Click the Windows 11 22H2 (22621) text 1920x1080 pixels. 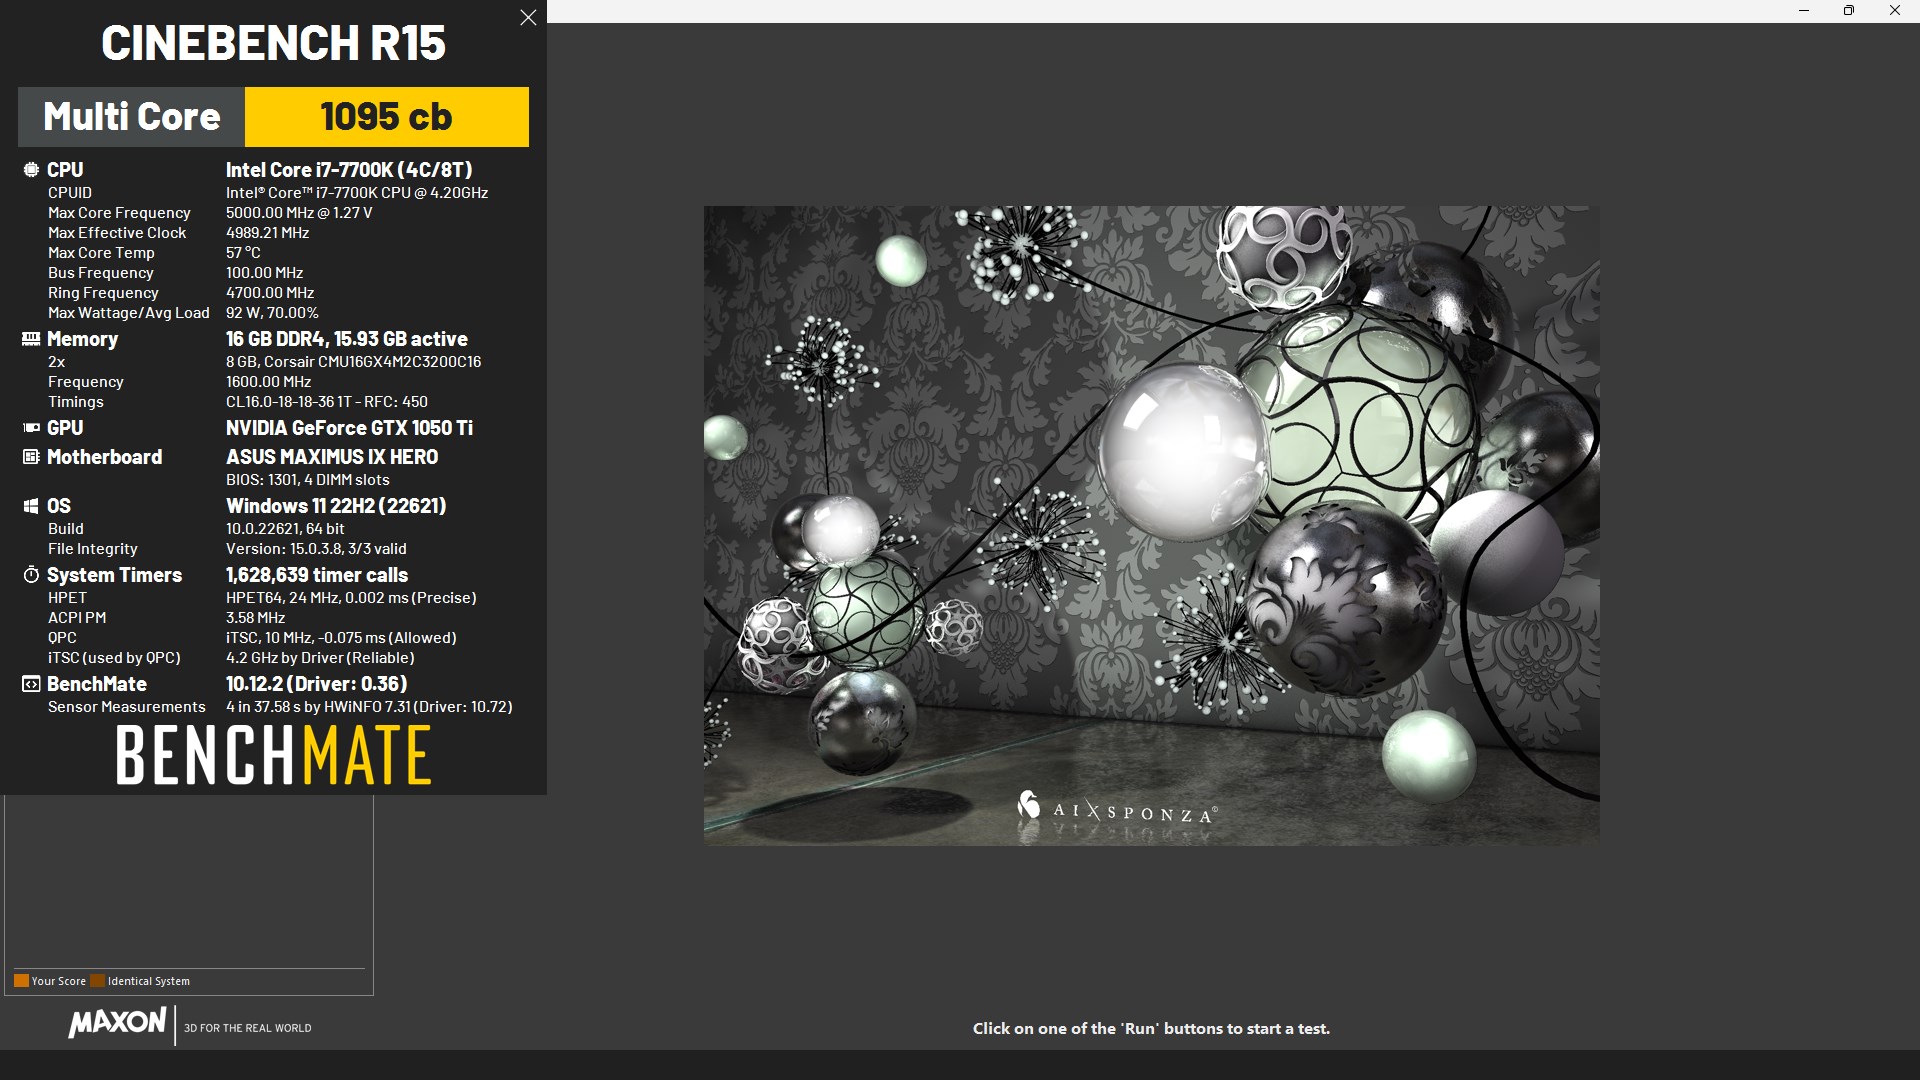tap(336, 506)
